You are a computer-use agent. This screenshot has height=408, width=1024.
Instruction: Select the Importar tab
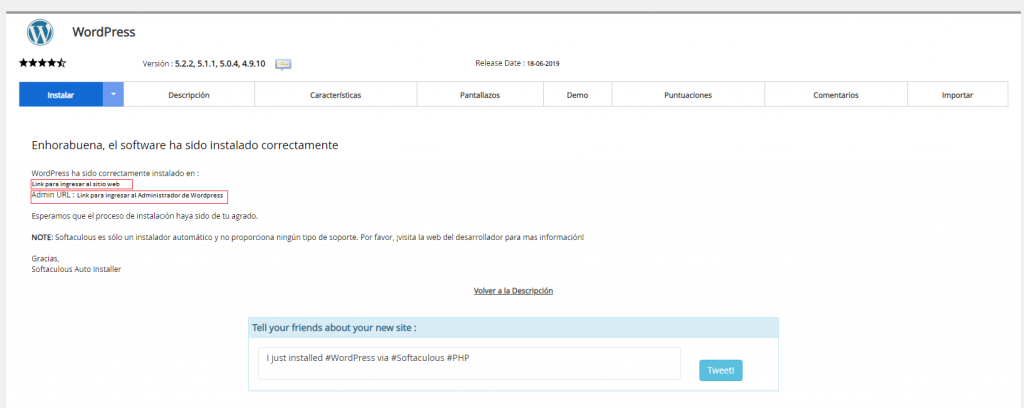957,95
